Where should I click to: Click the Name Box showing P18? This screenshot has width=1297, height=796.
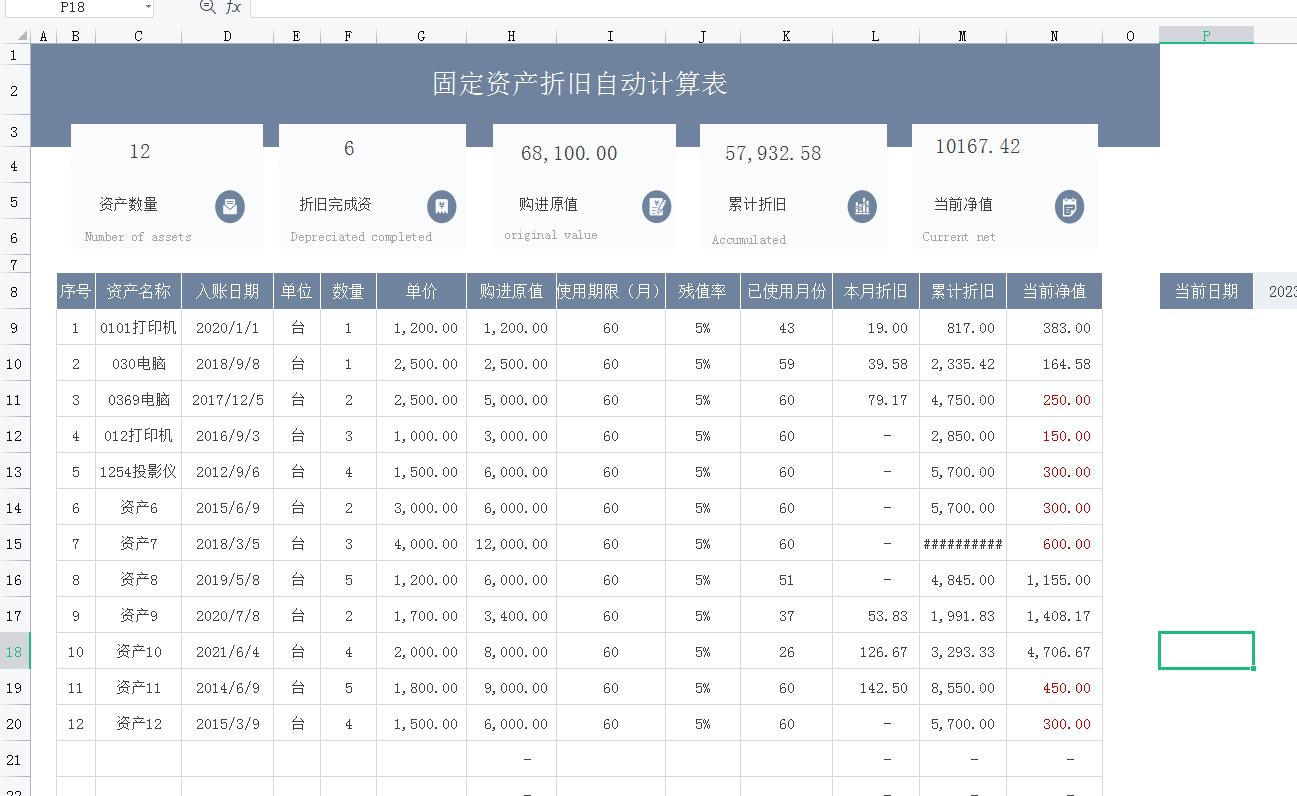point(72,7)
